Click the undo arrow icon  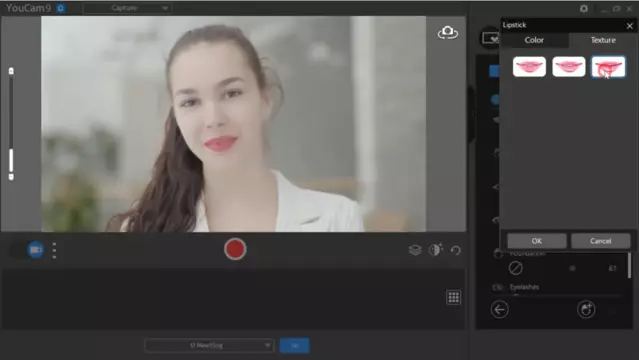click(x=456, y=250)
